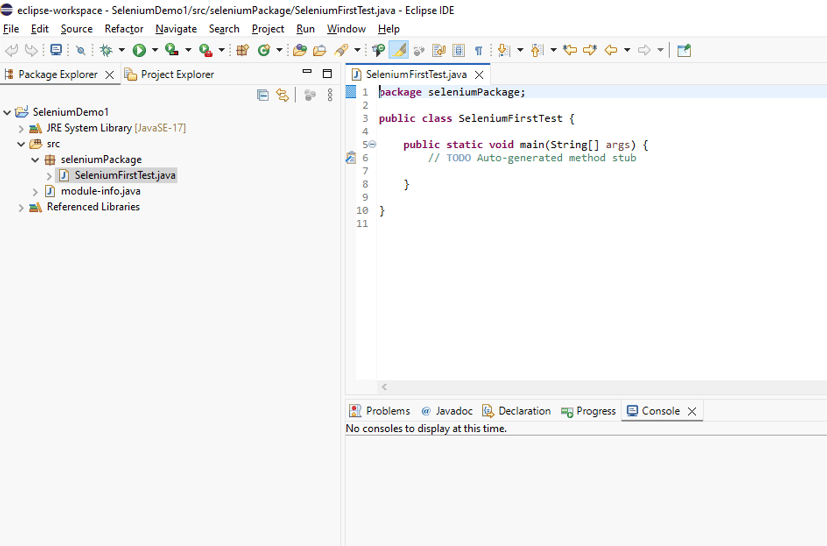Expand the JRE System Library node
This screenshot has width=827, height=546.
21,128
